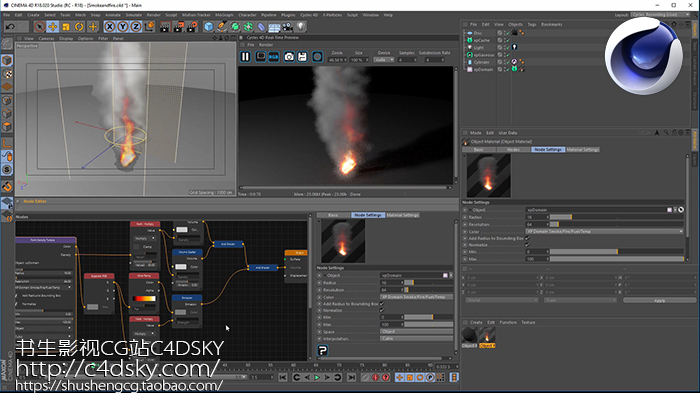
Task: Click the Radius value field in attributes
Action: [x=537, y=217]
